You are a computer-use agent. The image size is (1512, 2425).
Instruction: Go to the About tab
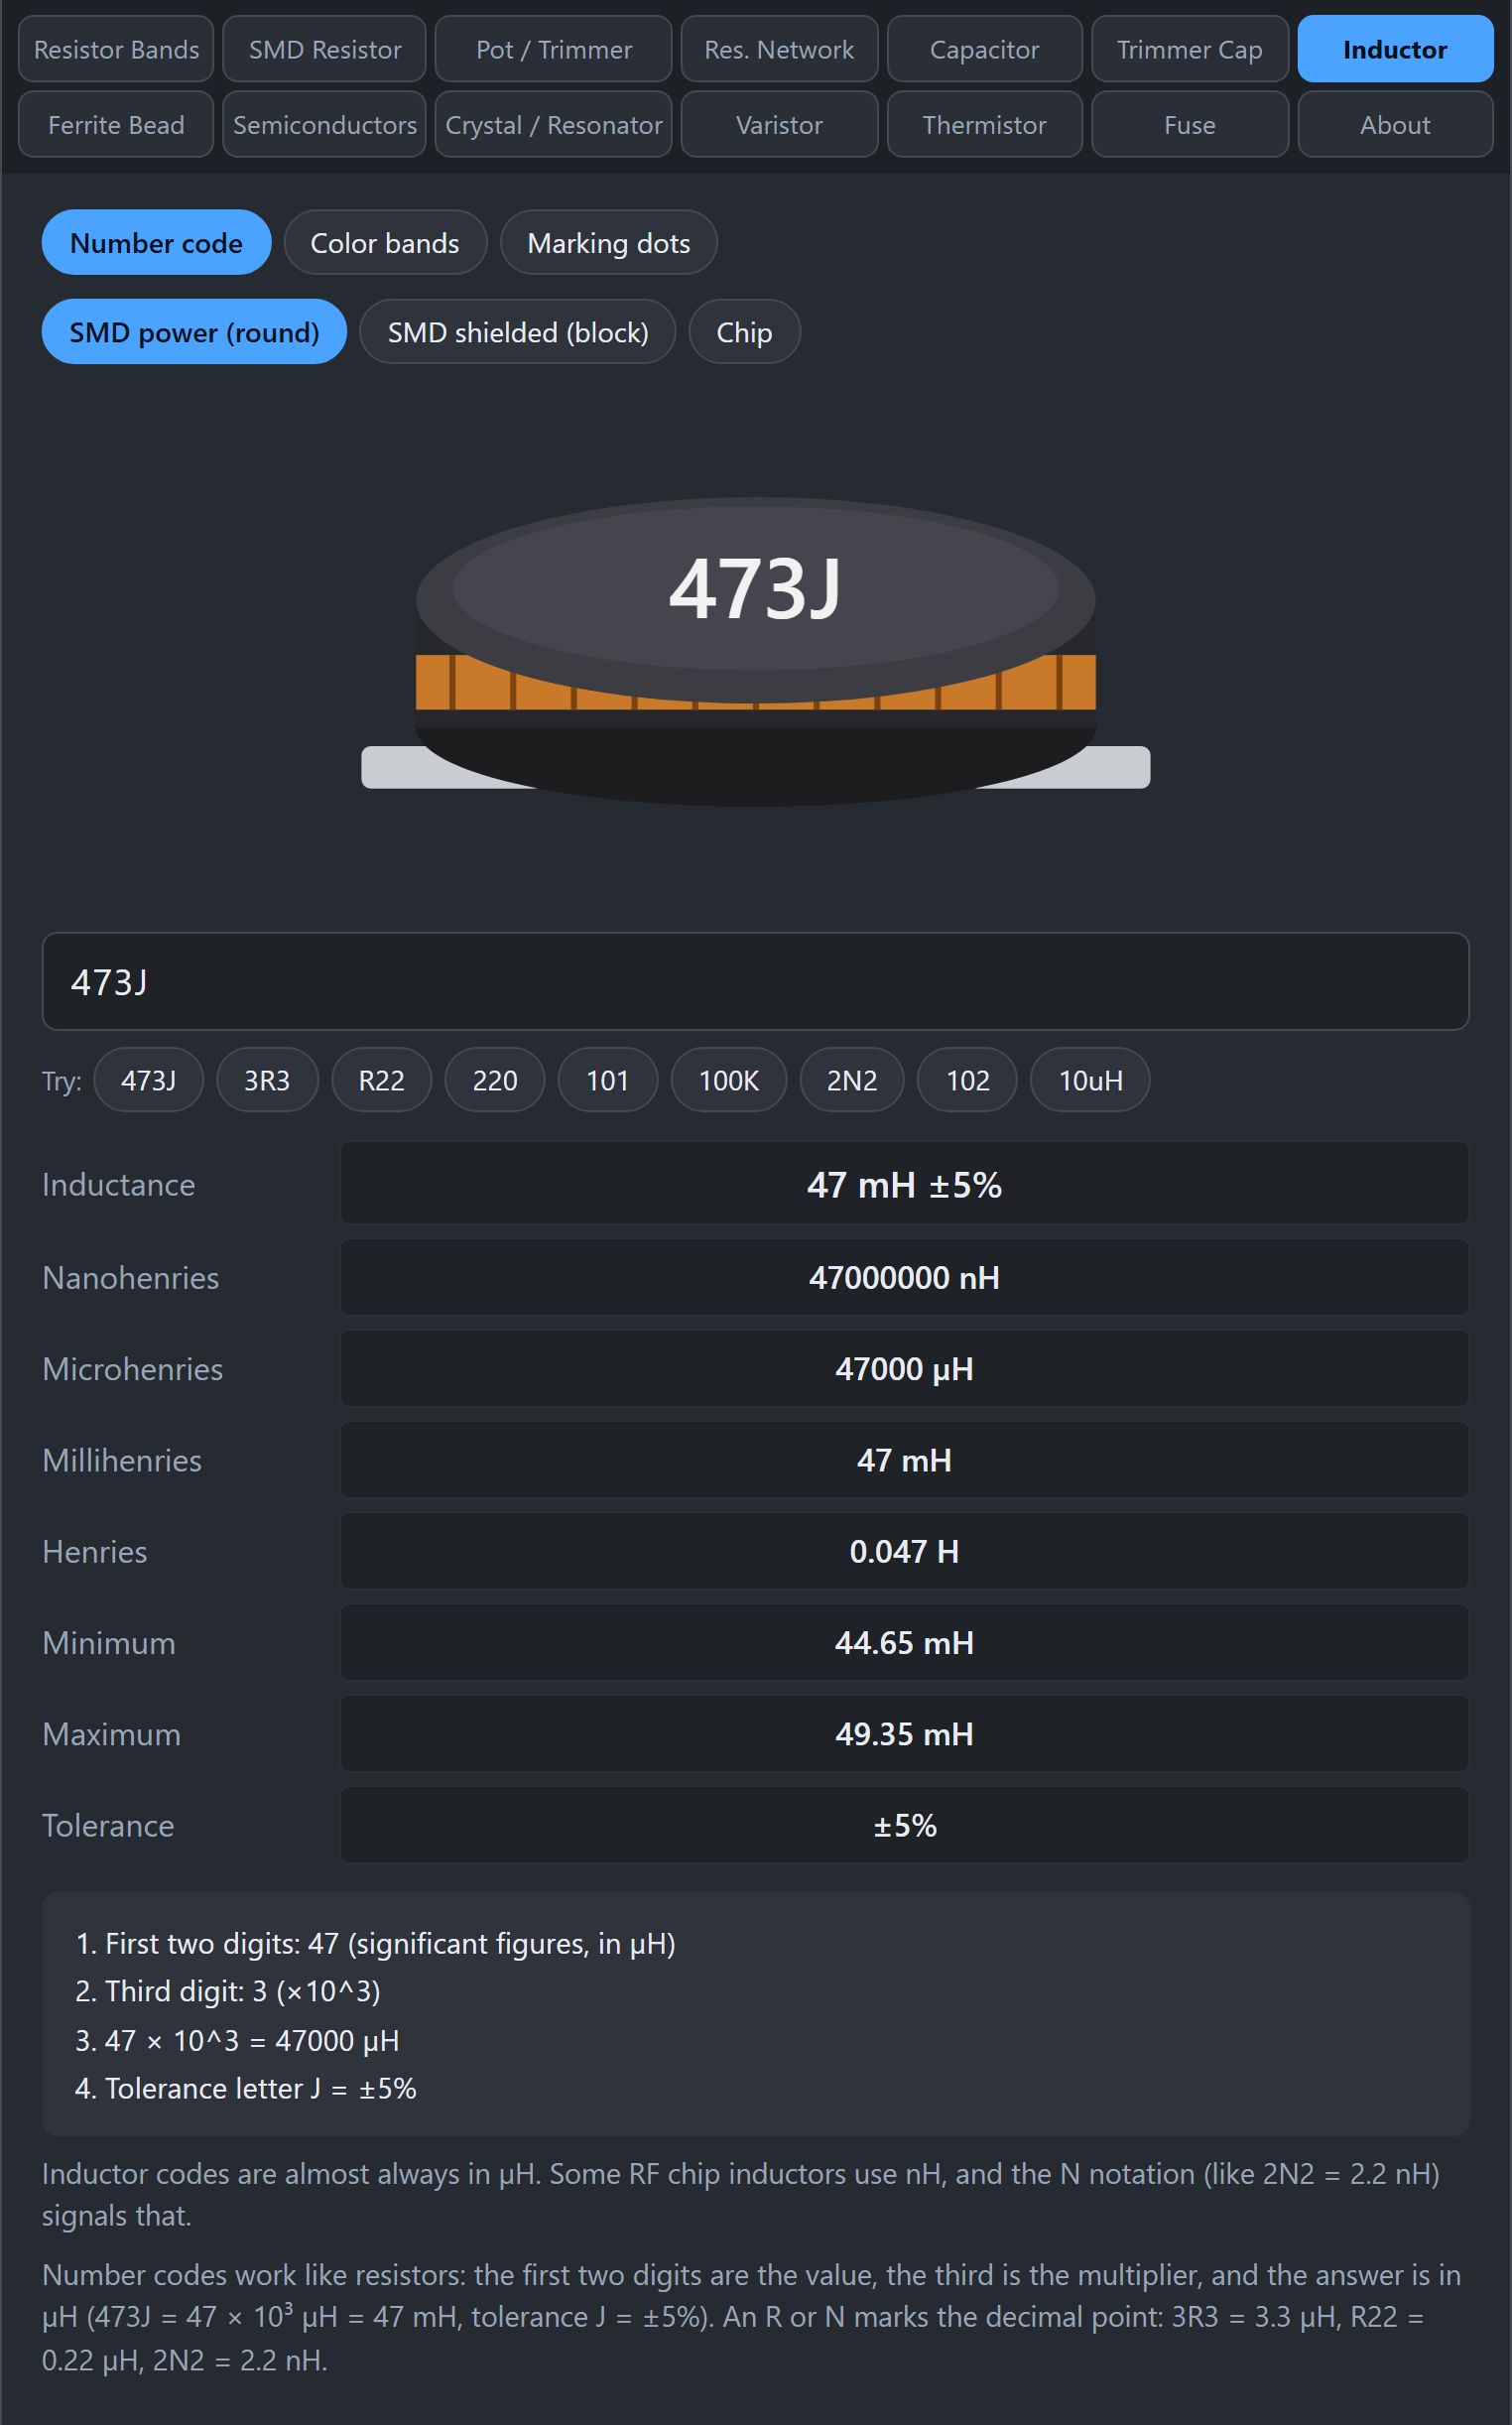pos(1395,125)
